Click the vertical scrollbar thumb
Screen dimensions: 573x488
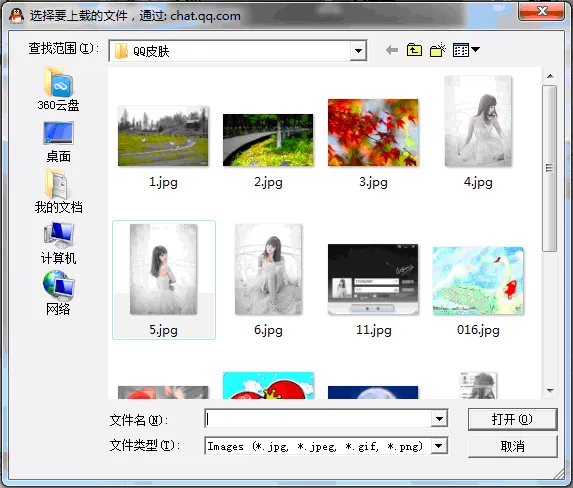(x=550, y=168)
